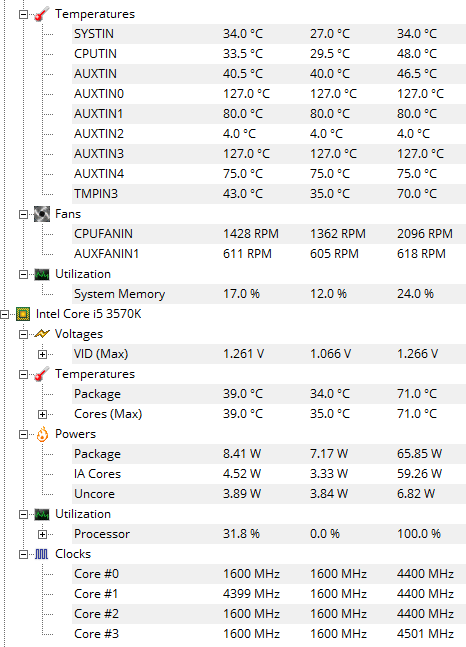This screenshot has height=647, width=466.
Task: Select the SYSTIN sensor label
Action: point(94,34)
